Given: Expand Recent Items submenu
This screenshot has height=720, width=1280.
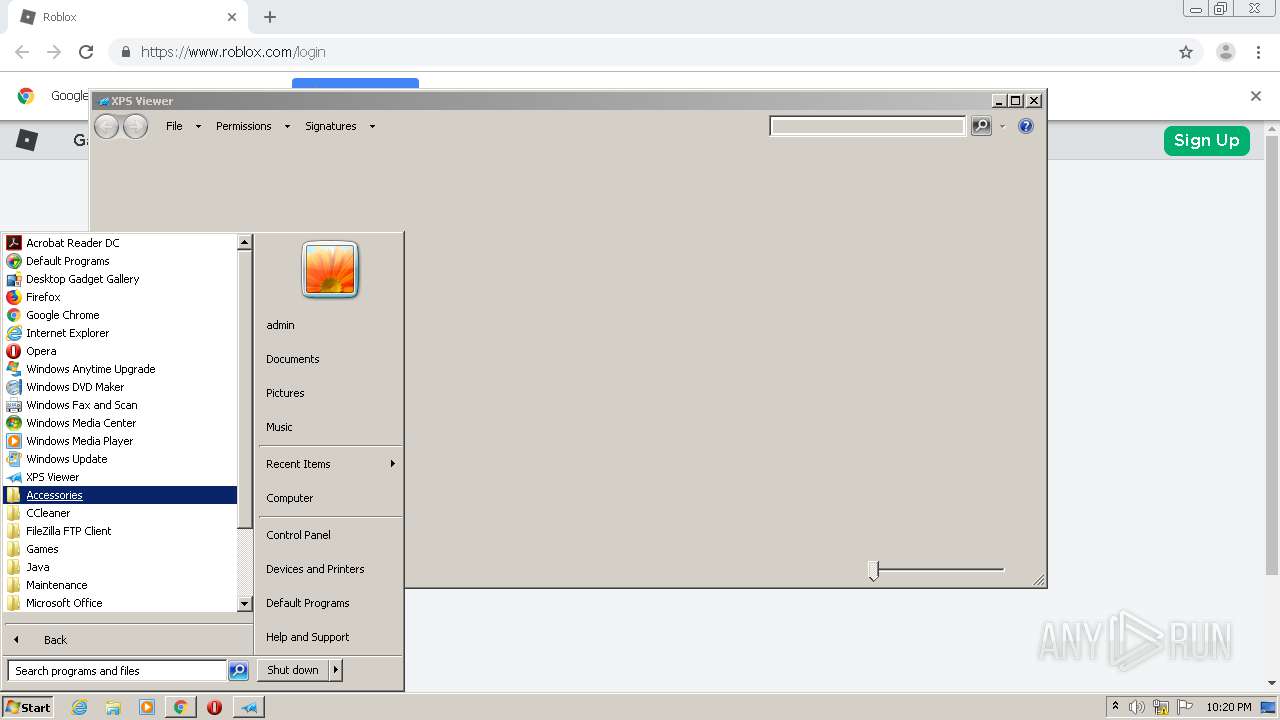Looking at the screenshot, I should 330,464.
